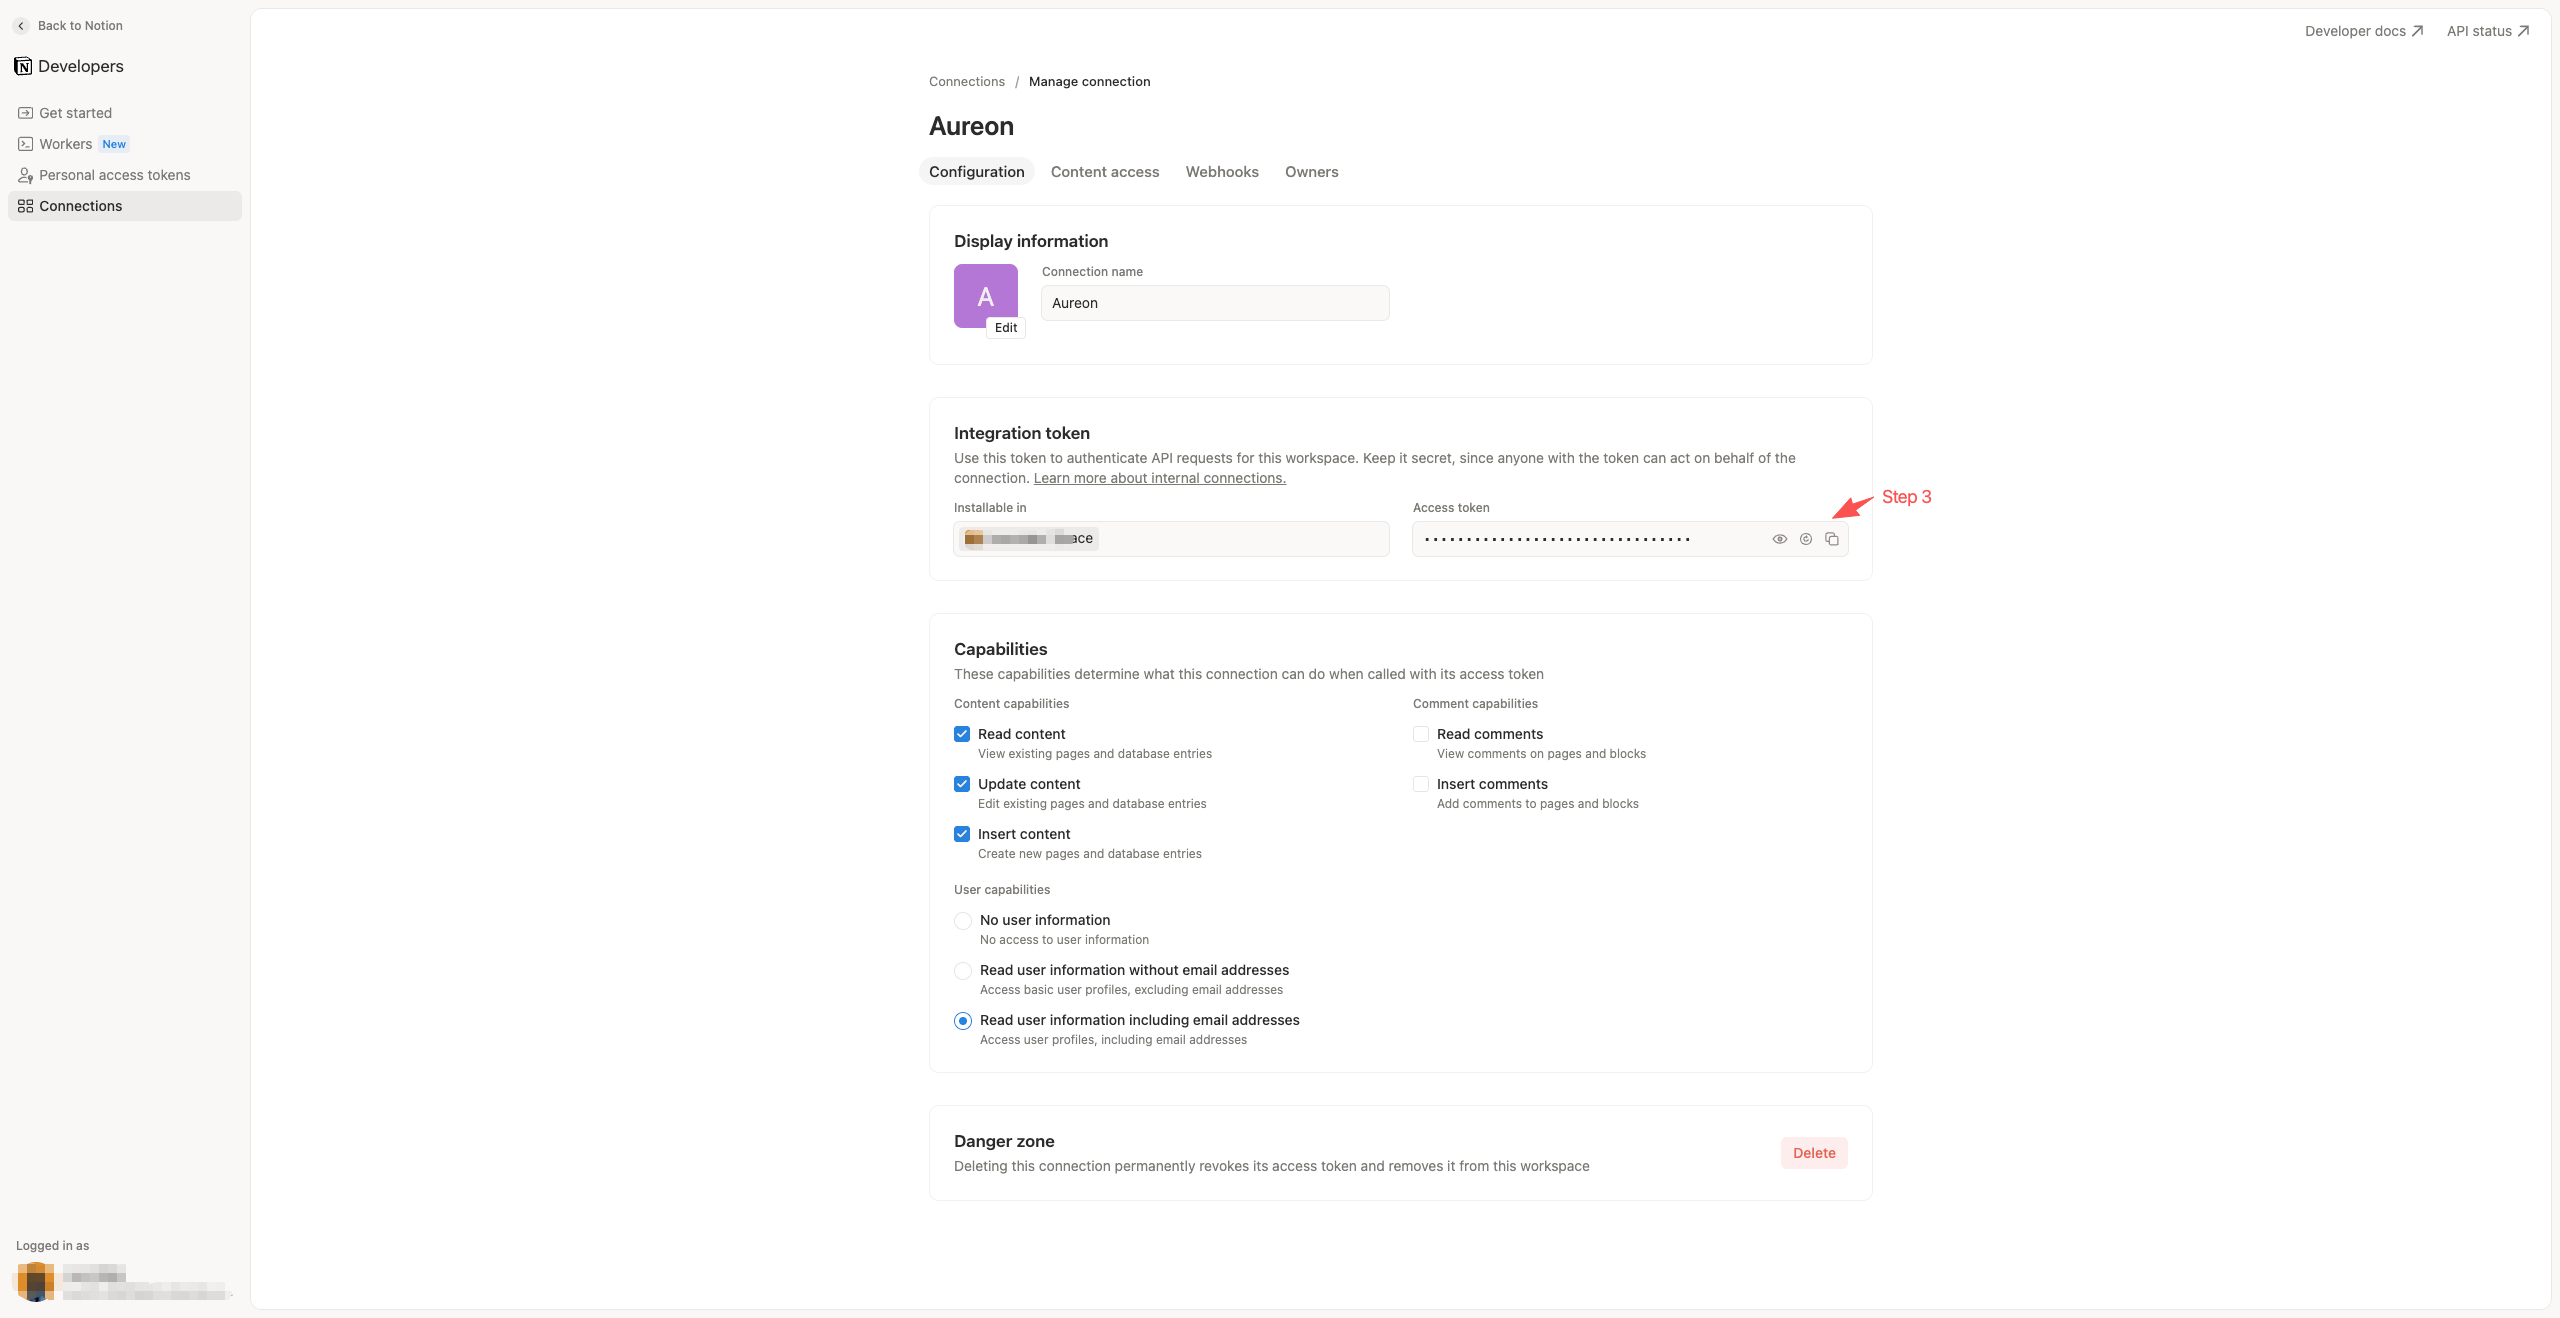Uncheck the Insert content checkbox
2560x1318 pixels.
pyautogui.click(x=962, y=834)
